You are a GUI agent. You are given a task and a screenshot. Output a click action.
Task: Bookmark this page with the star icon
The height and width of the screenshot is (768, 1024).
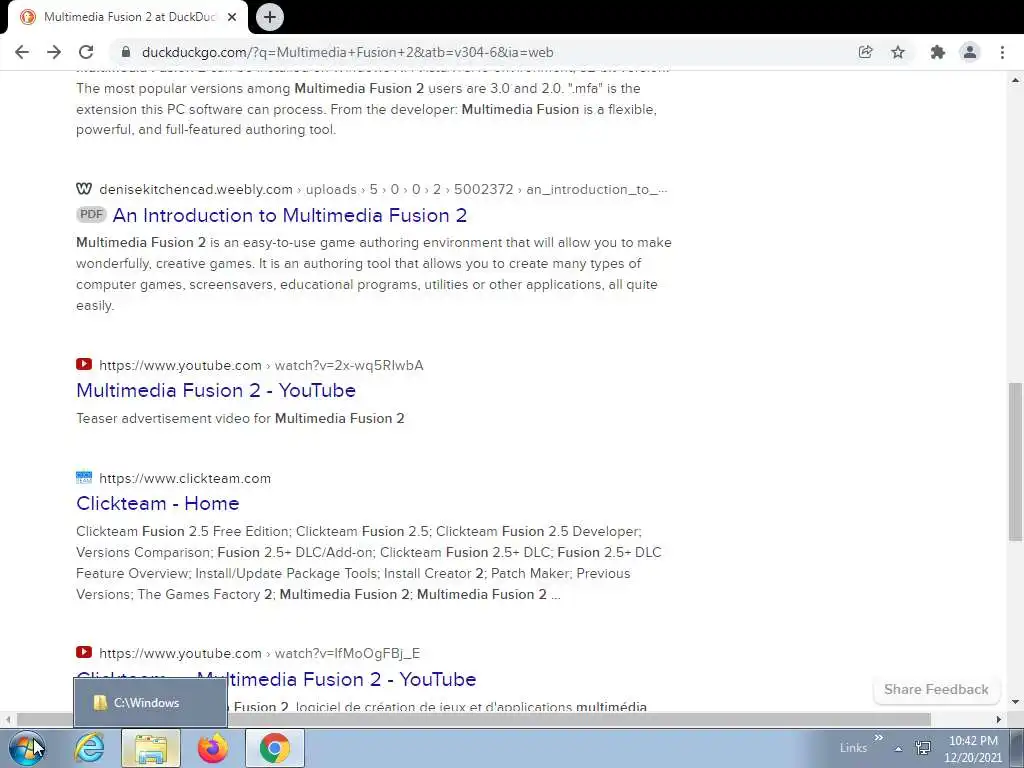[x=898, y=52]
